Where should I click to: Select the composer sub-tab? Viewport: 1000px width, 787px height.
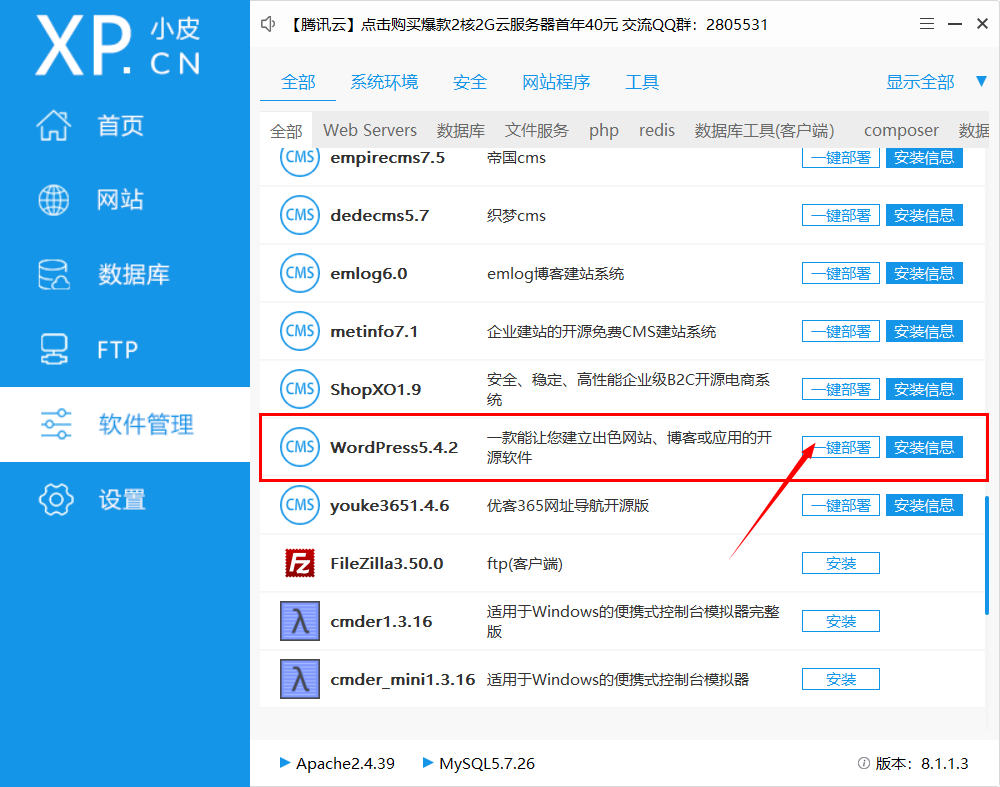[x=901, y=131]
